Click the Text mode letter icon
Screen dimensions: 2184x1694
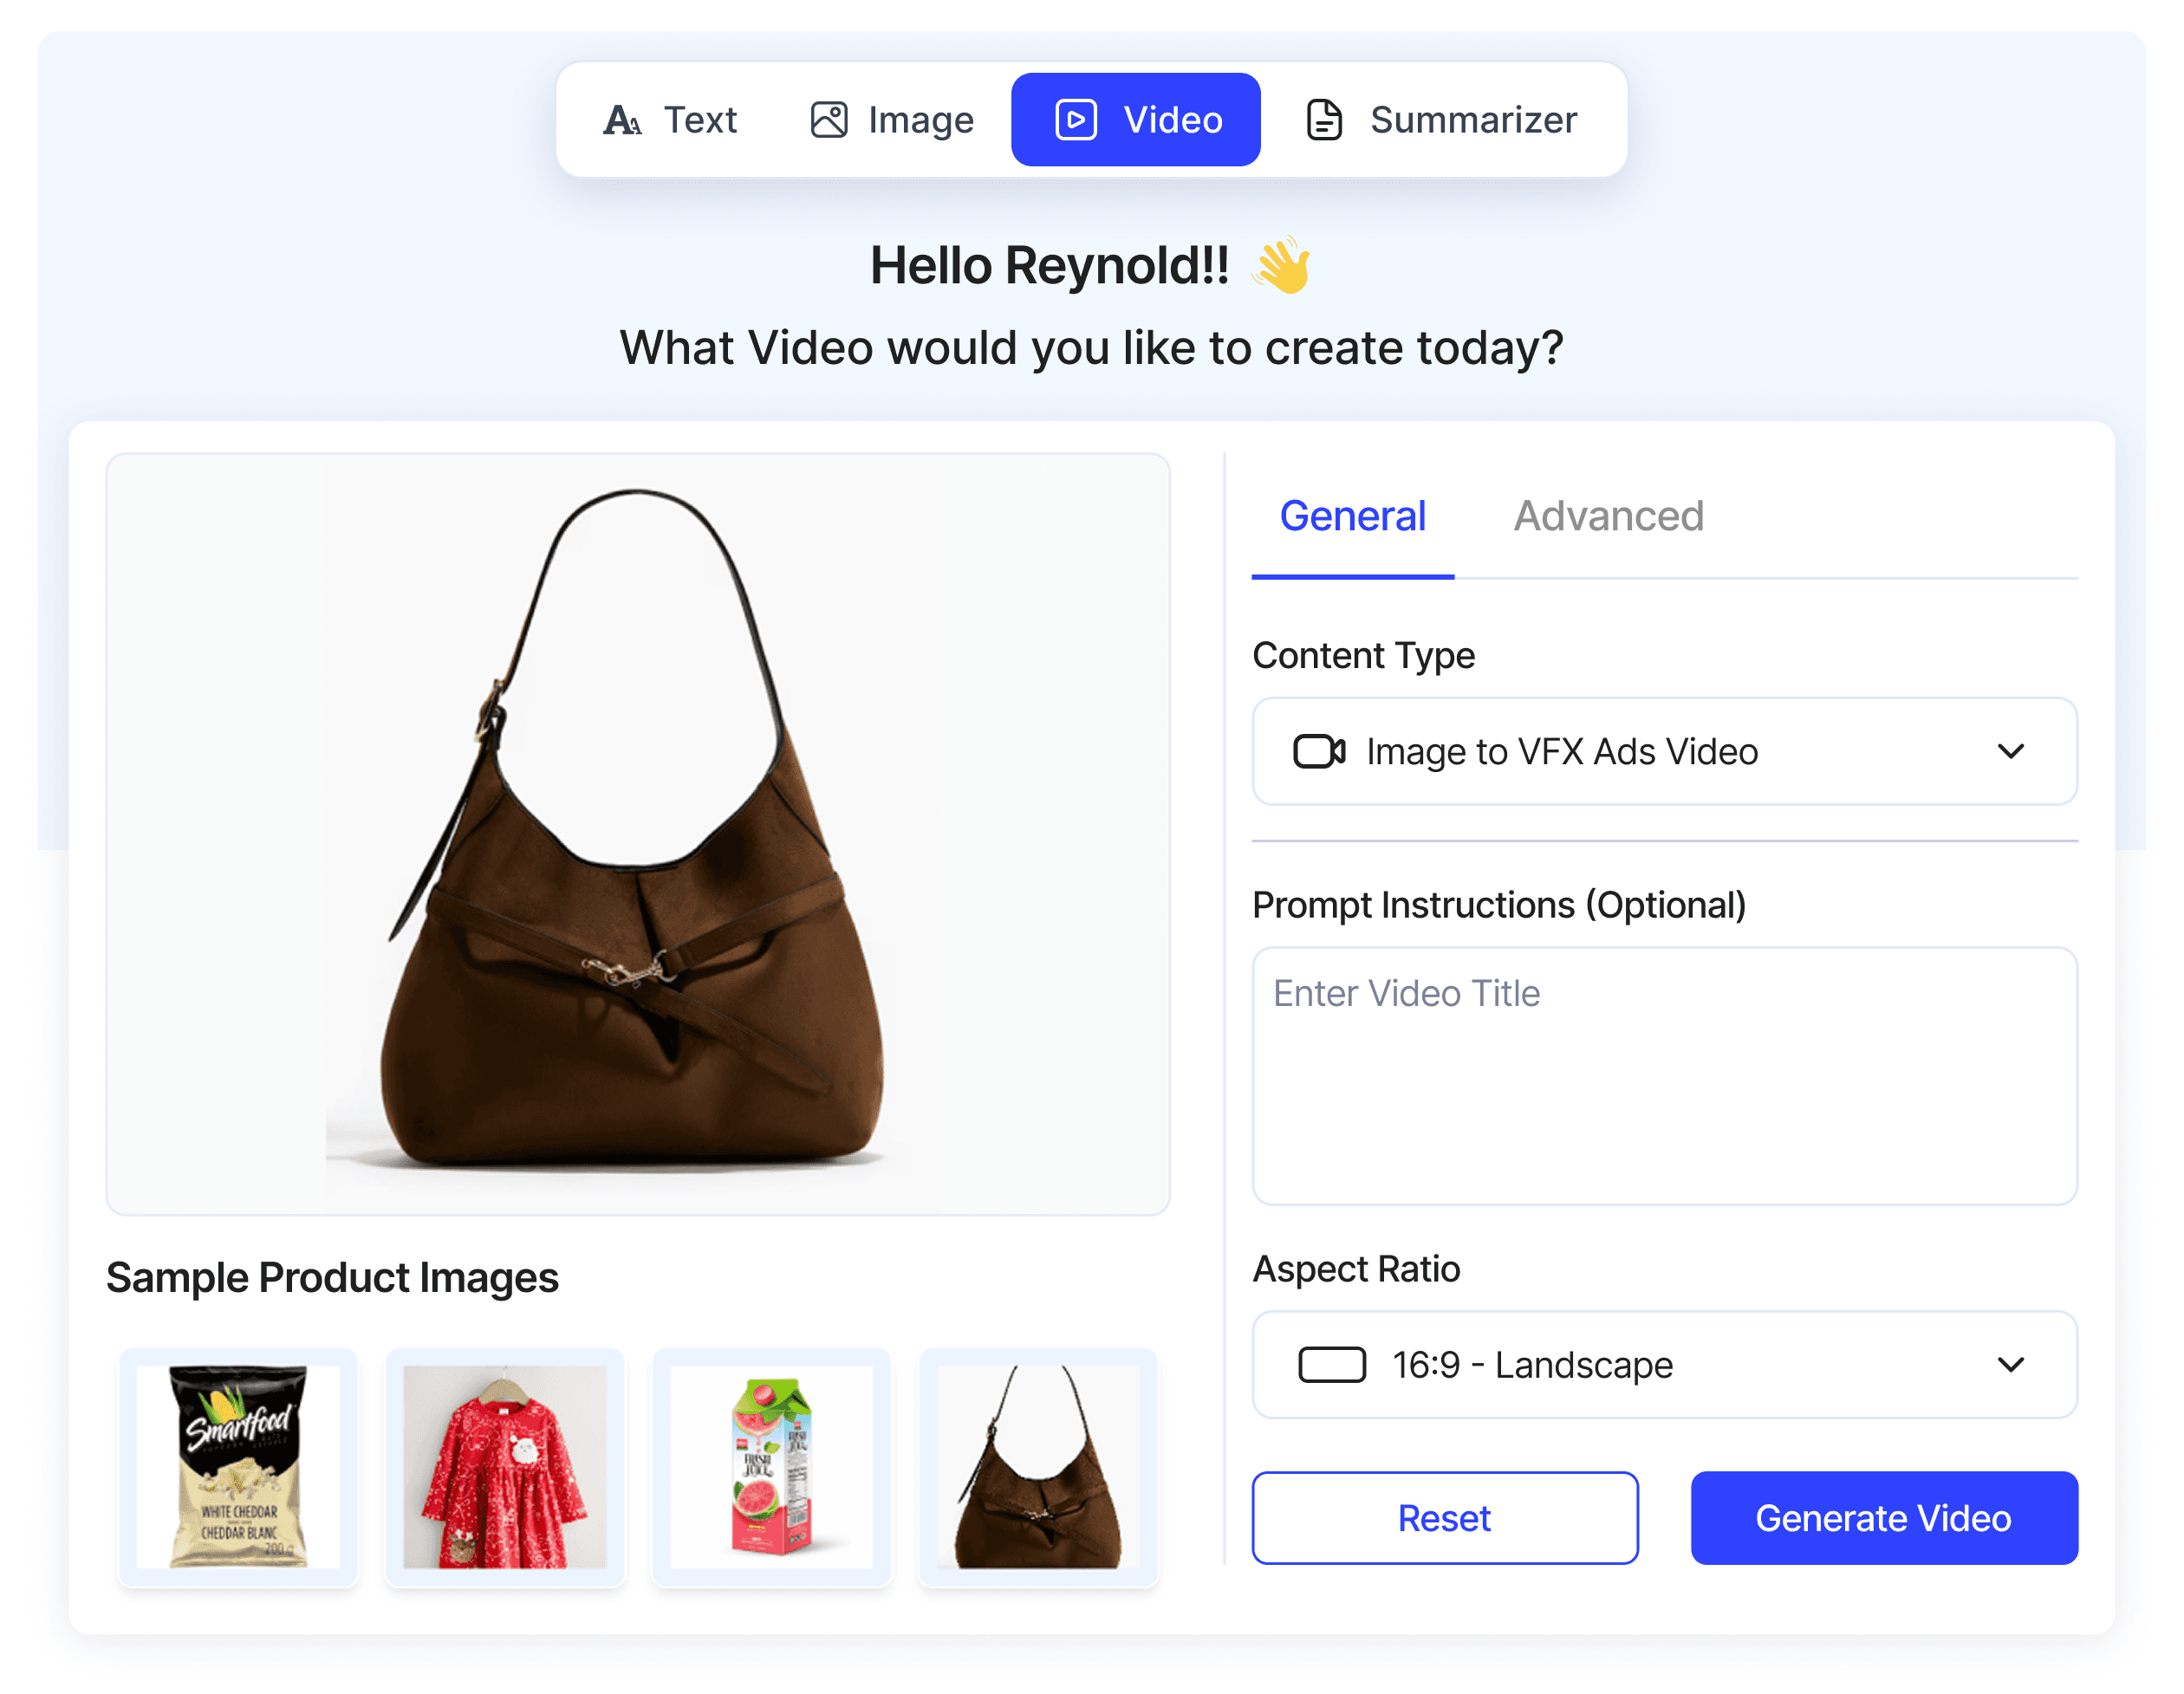621,120
